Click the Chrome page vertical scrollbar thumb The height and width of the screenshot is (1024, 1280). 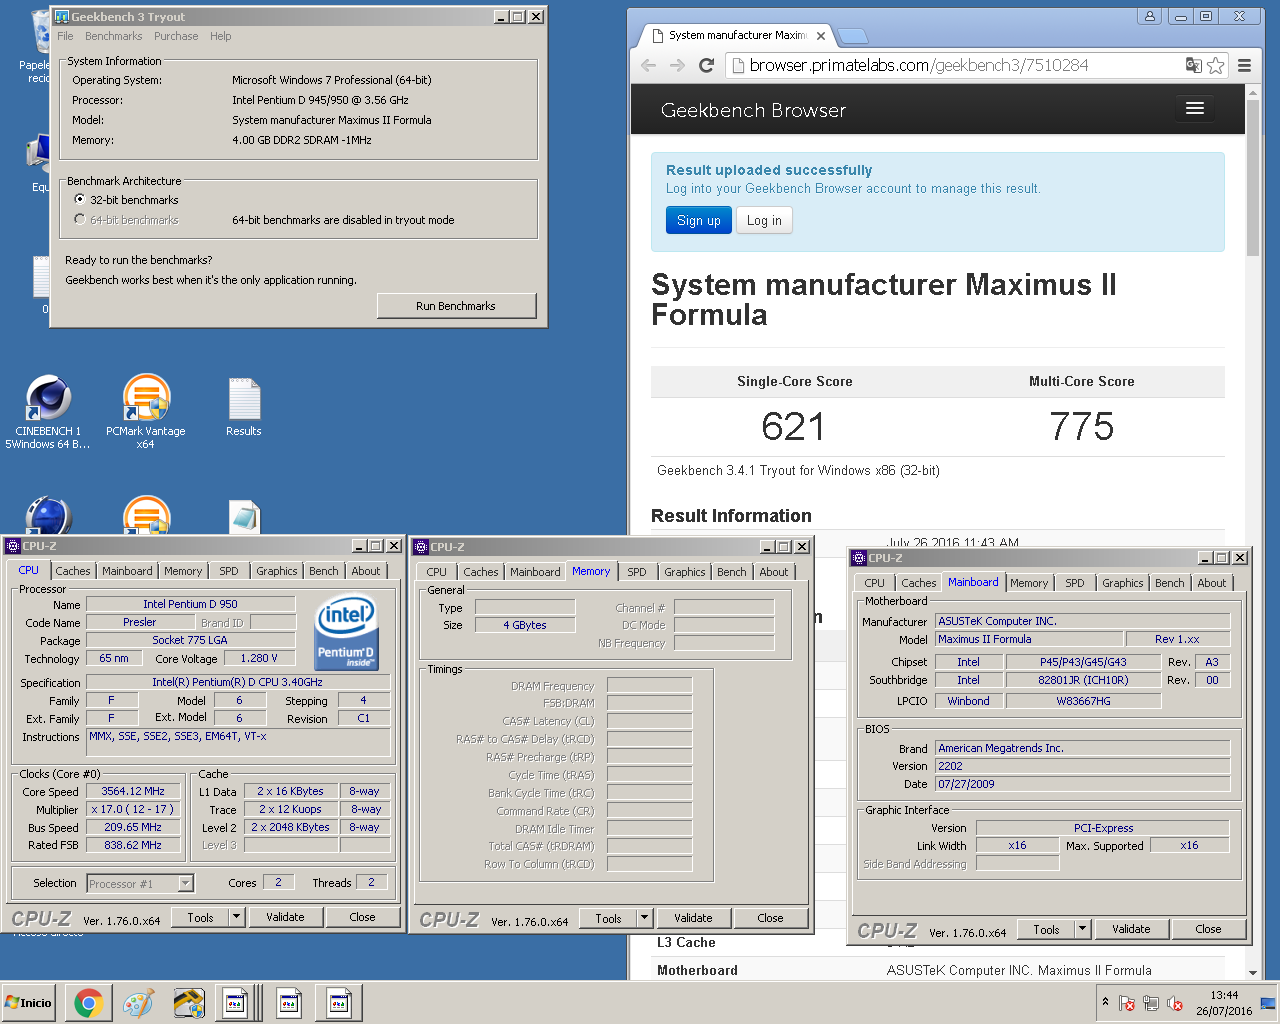click(1253, 178)
